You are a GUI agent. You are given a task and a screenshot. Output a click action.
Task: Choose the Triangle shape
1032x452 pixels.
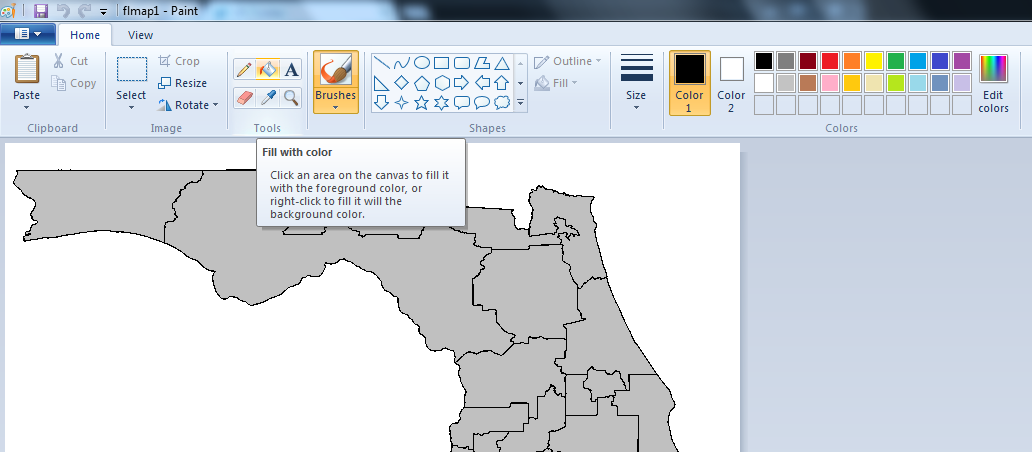(502, 63)
